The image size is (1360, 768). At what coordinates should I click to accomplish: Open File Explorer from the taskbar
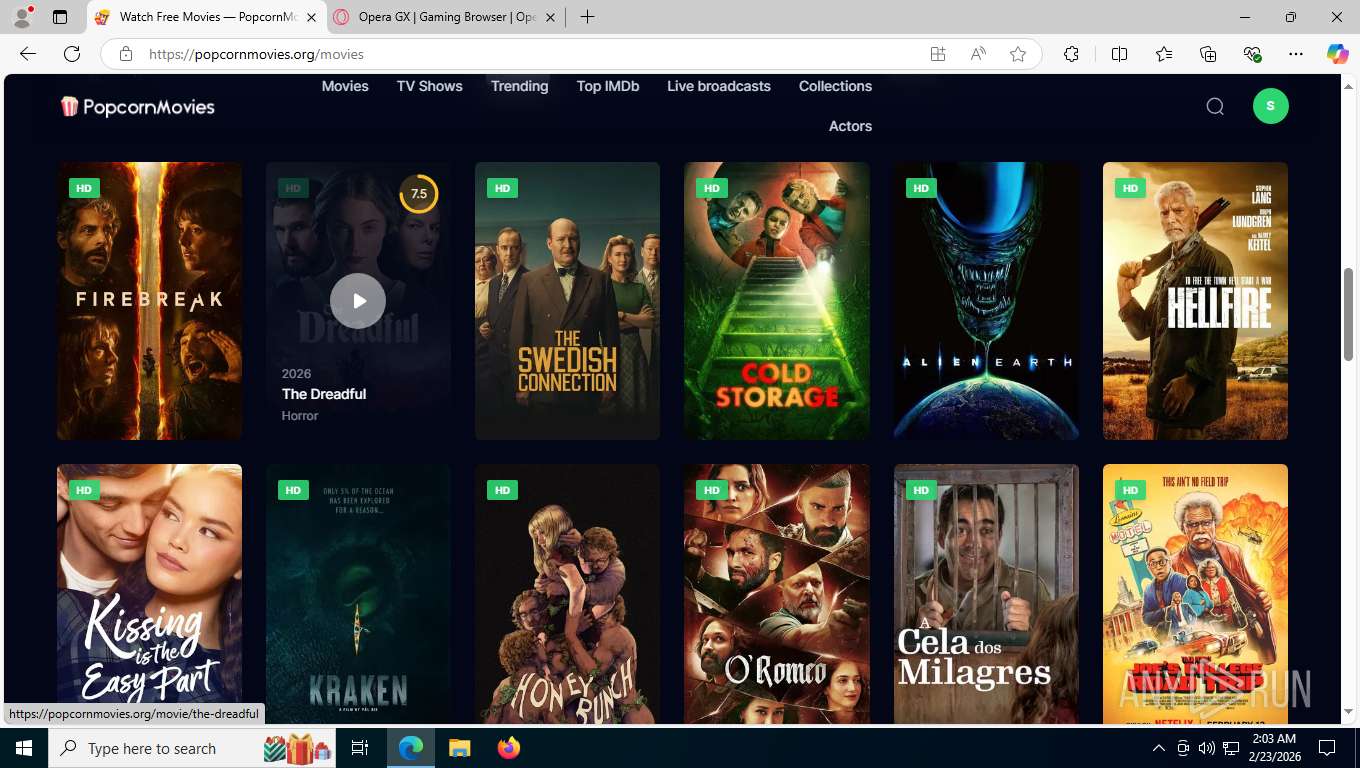[x=460, y=748]
